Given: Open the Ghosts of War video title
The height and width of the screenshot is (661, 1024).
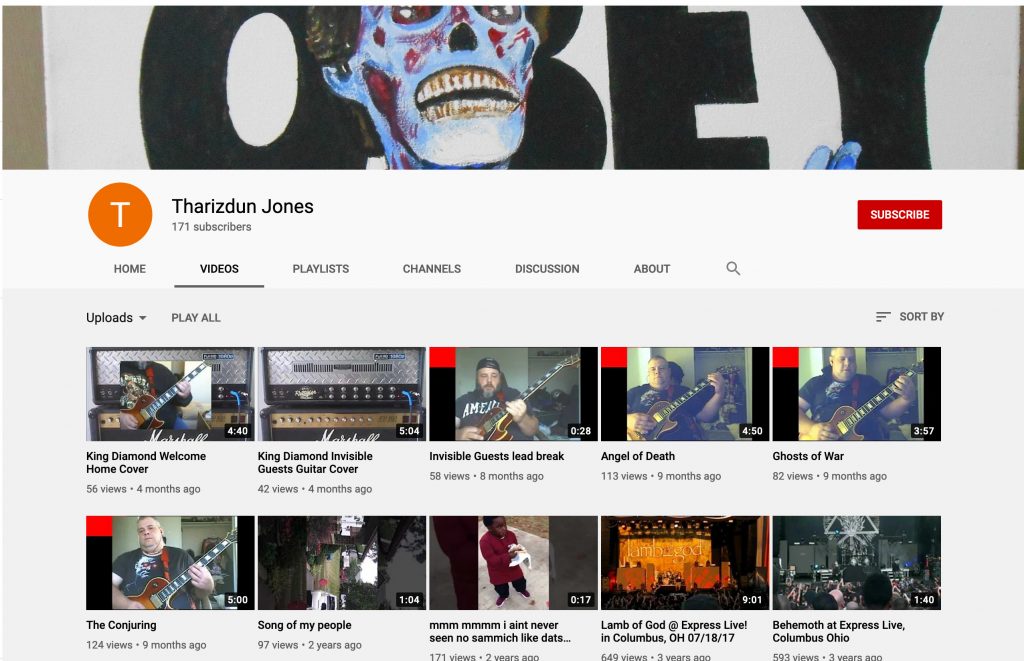Looking at the screenshot, I should (x=808, y=456).
